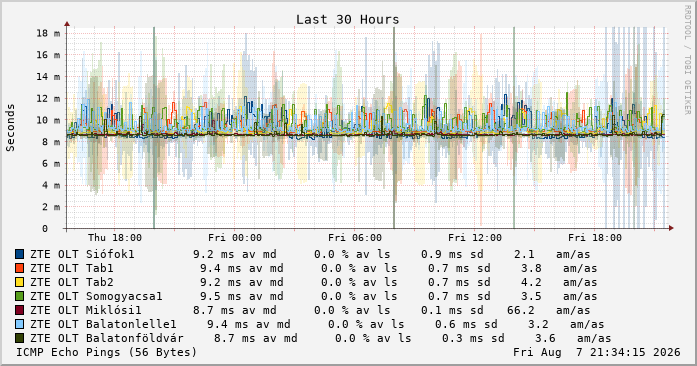Click the '6 m' y-axis value

point(51,164)
